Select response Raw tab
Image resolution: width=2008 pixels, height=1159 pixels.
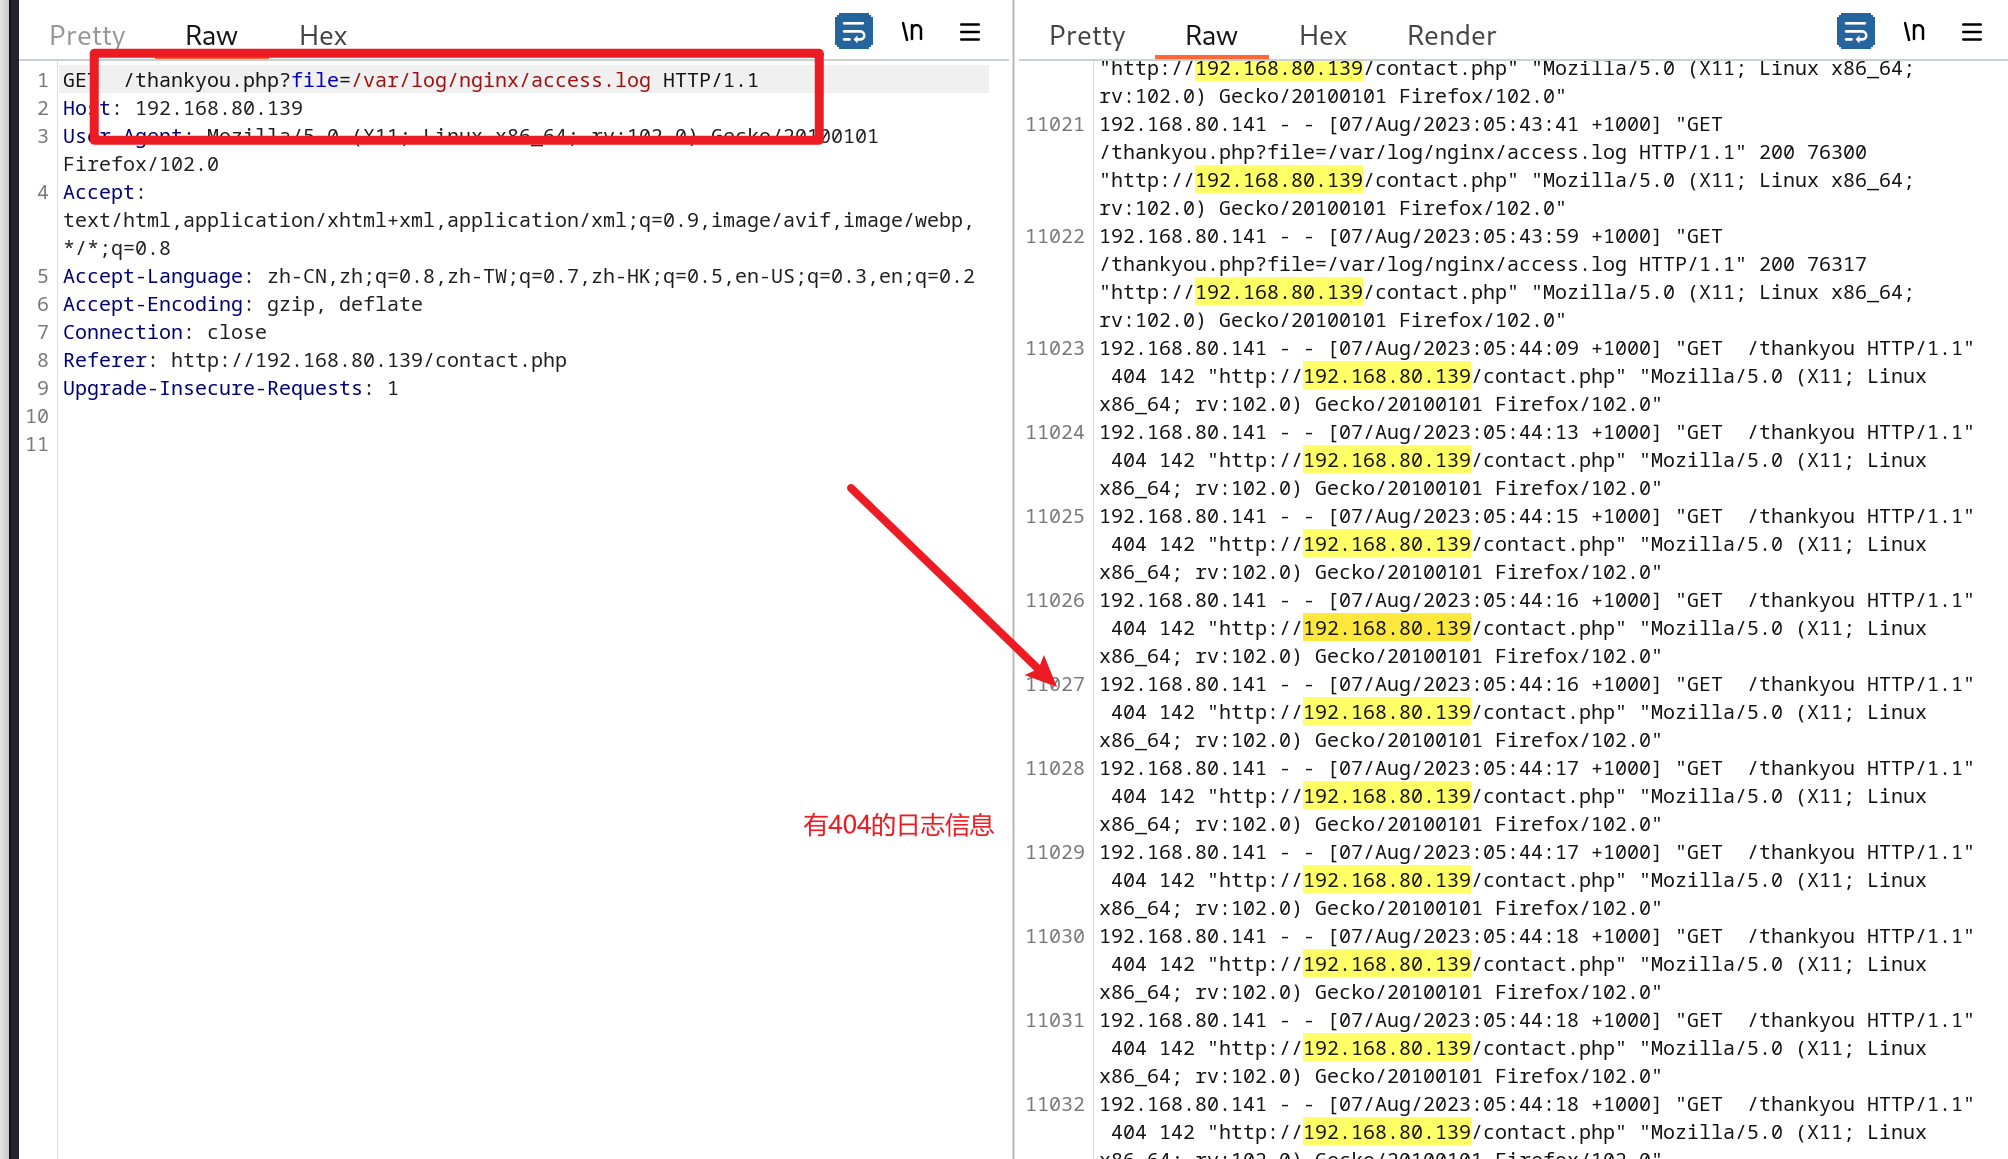[1211, 36]
